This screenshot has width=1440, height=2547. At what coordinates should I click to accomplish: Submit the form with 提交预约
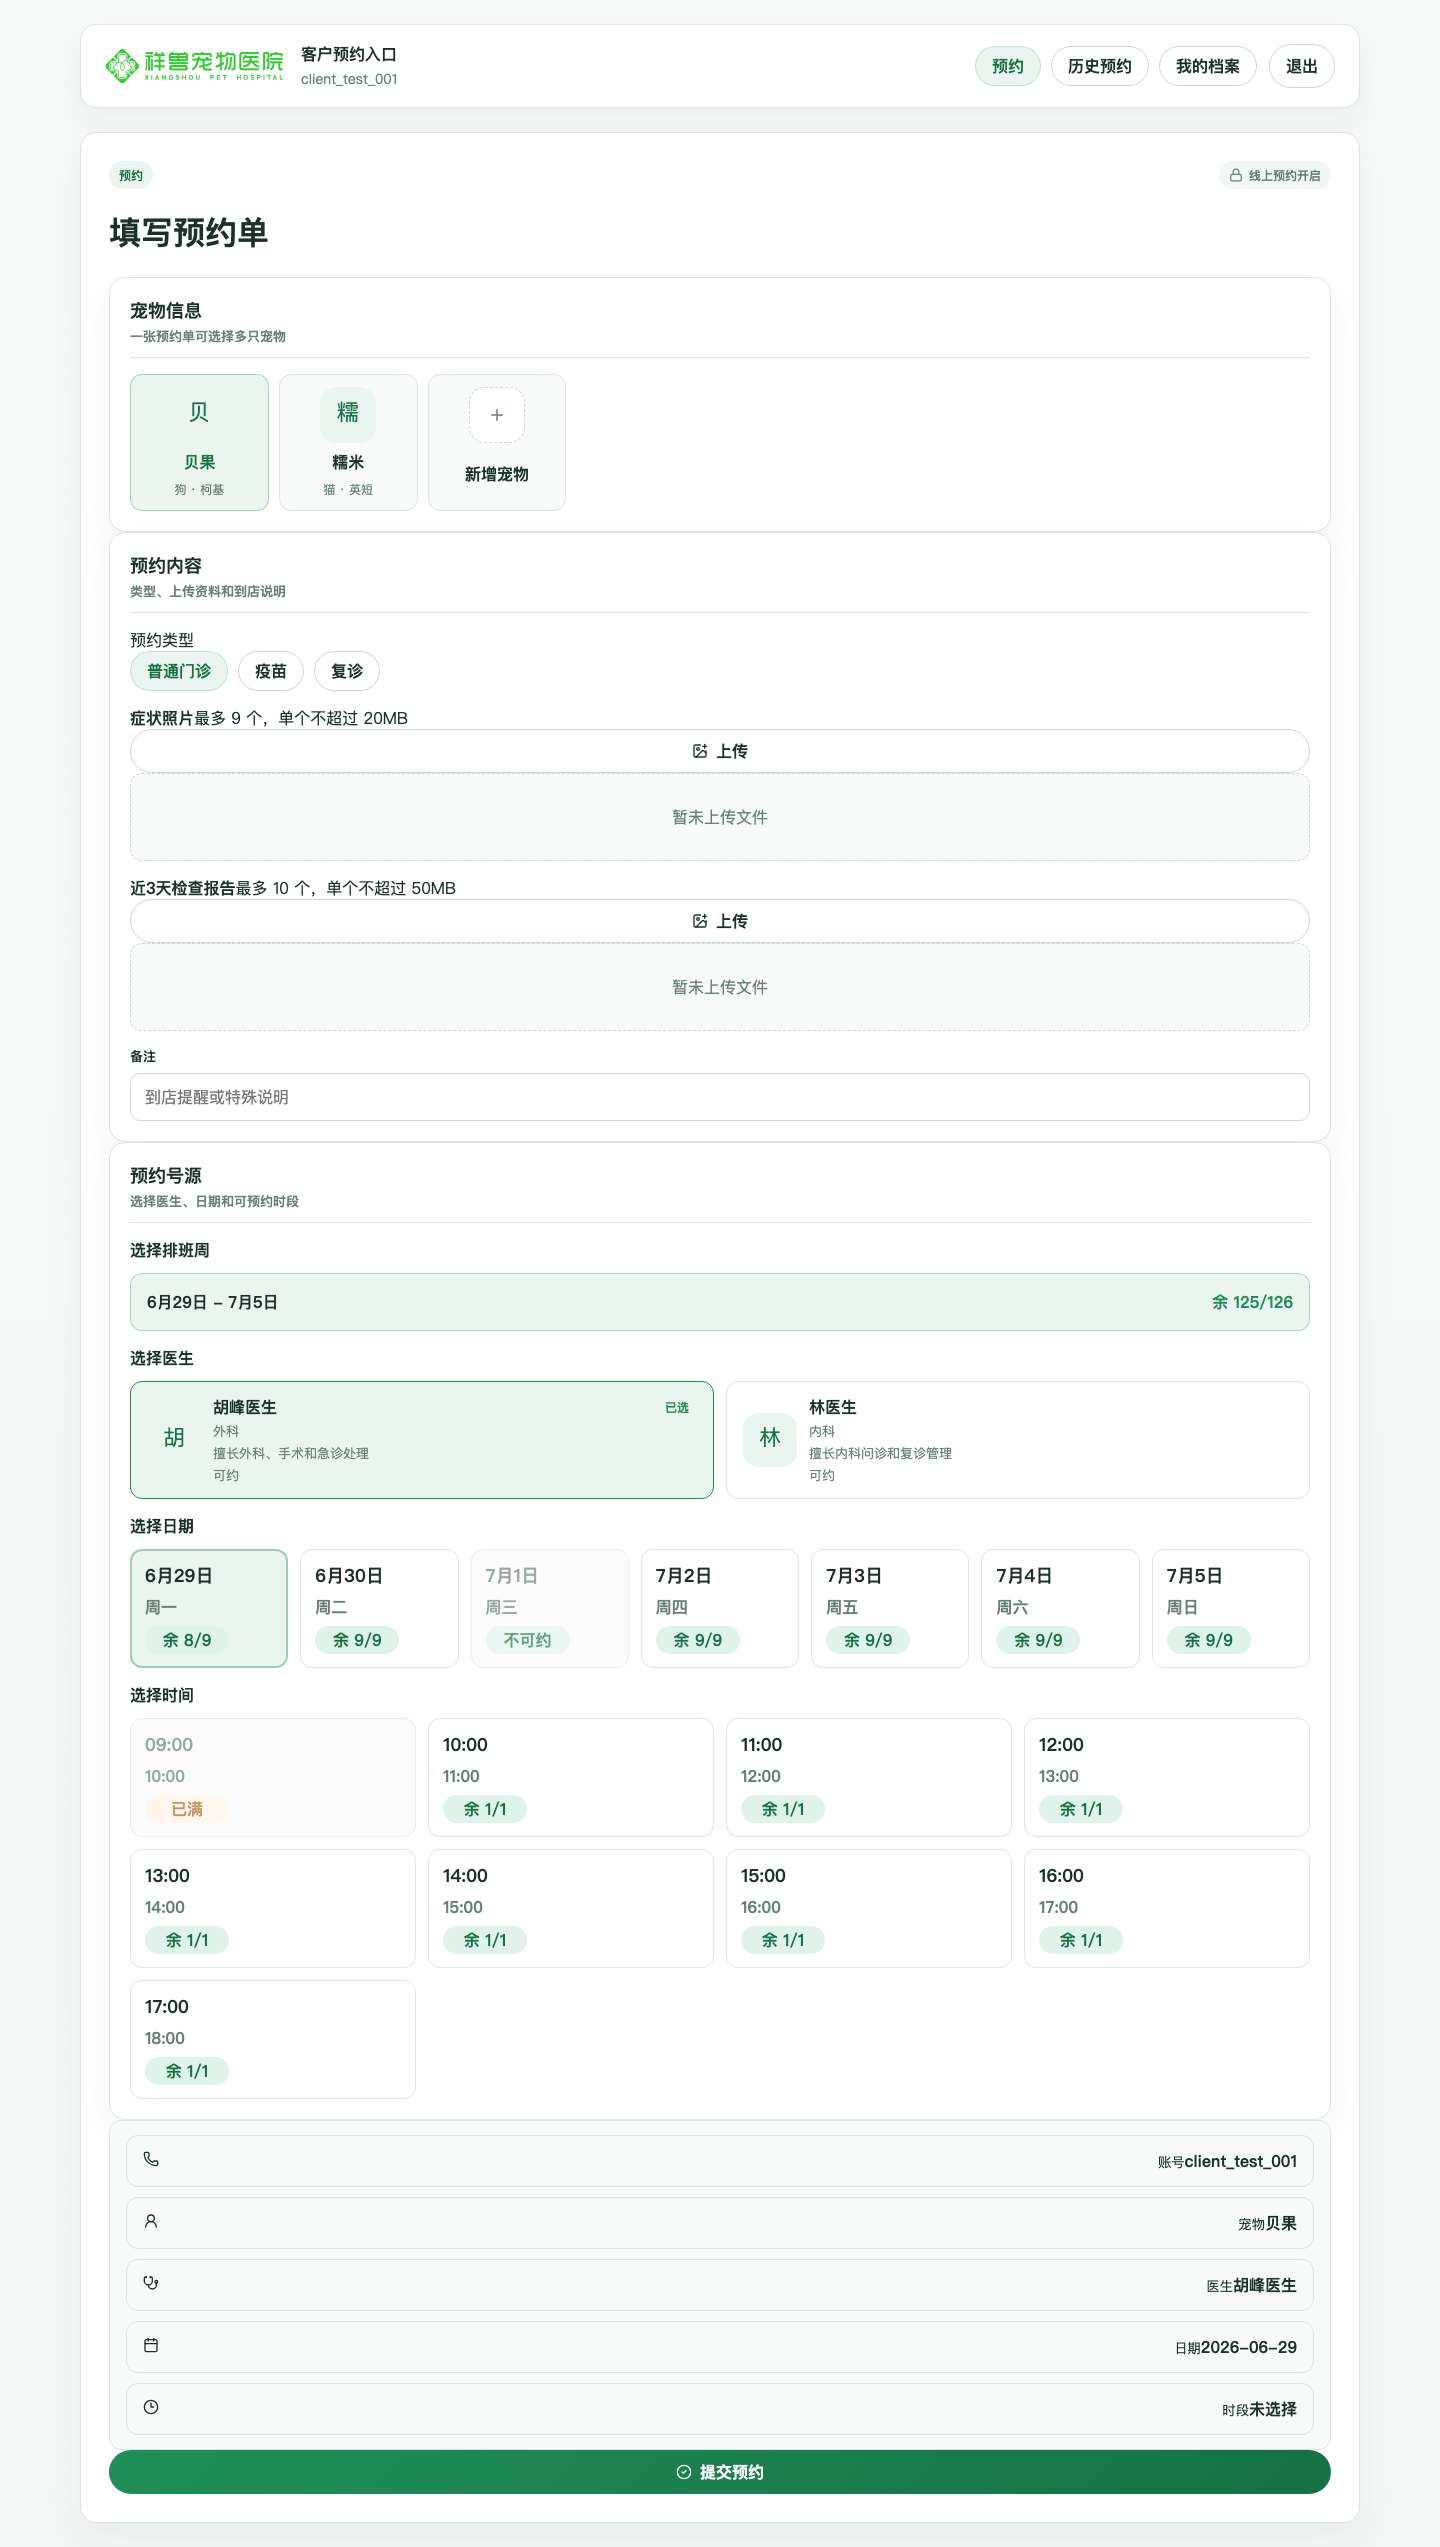click(x=720, y=2472)
